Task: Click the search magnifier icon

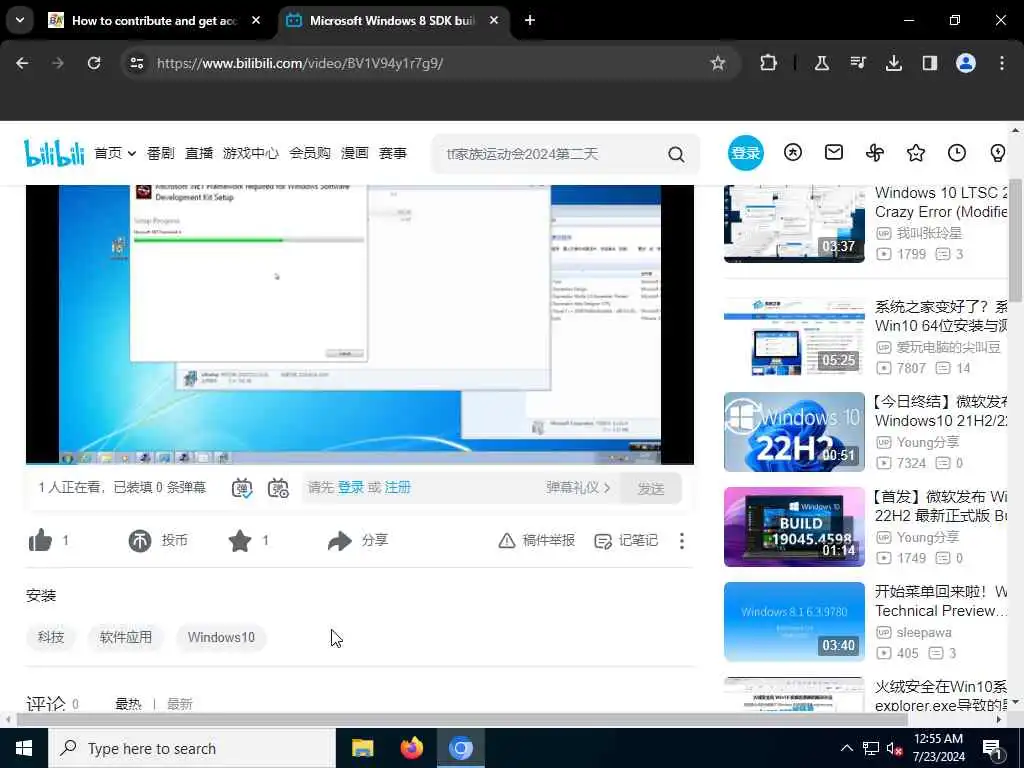Action: coord(677,154)
